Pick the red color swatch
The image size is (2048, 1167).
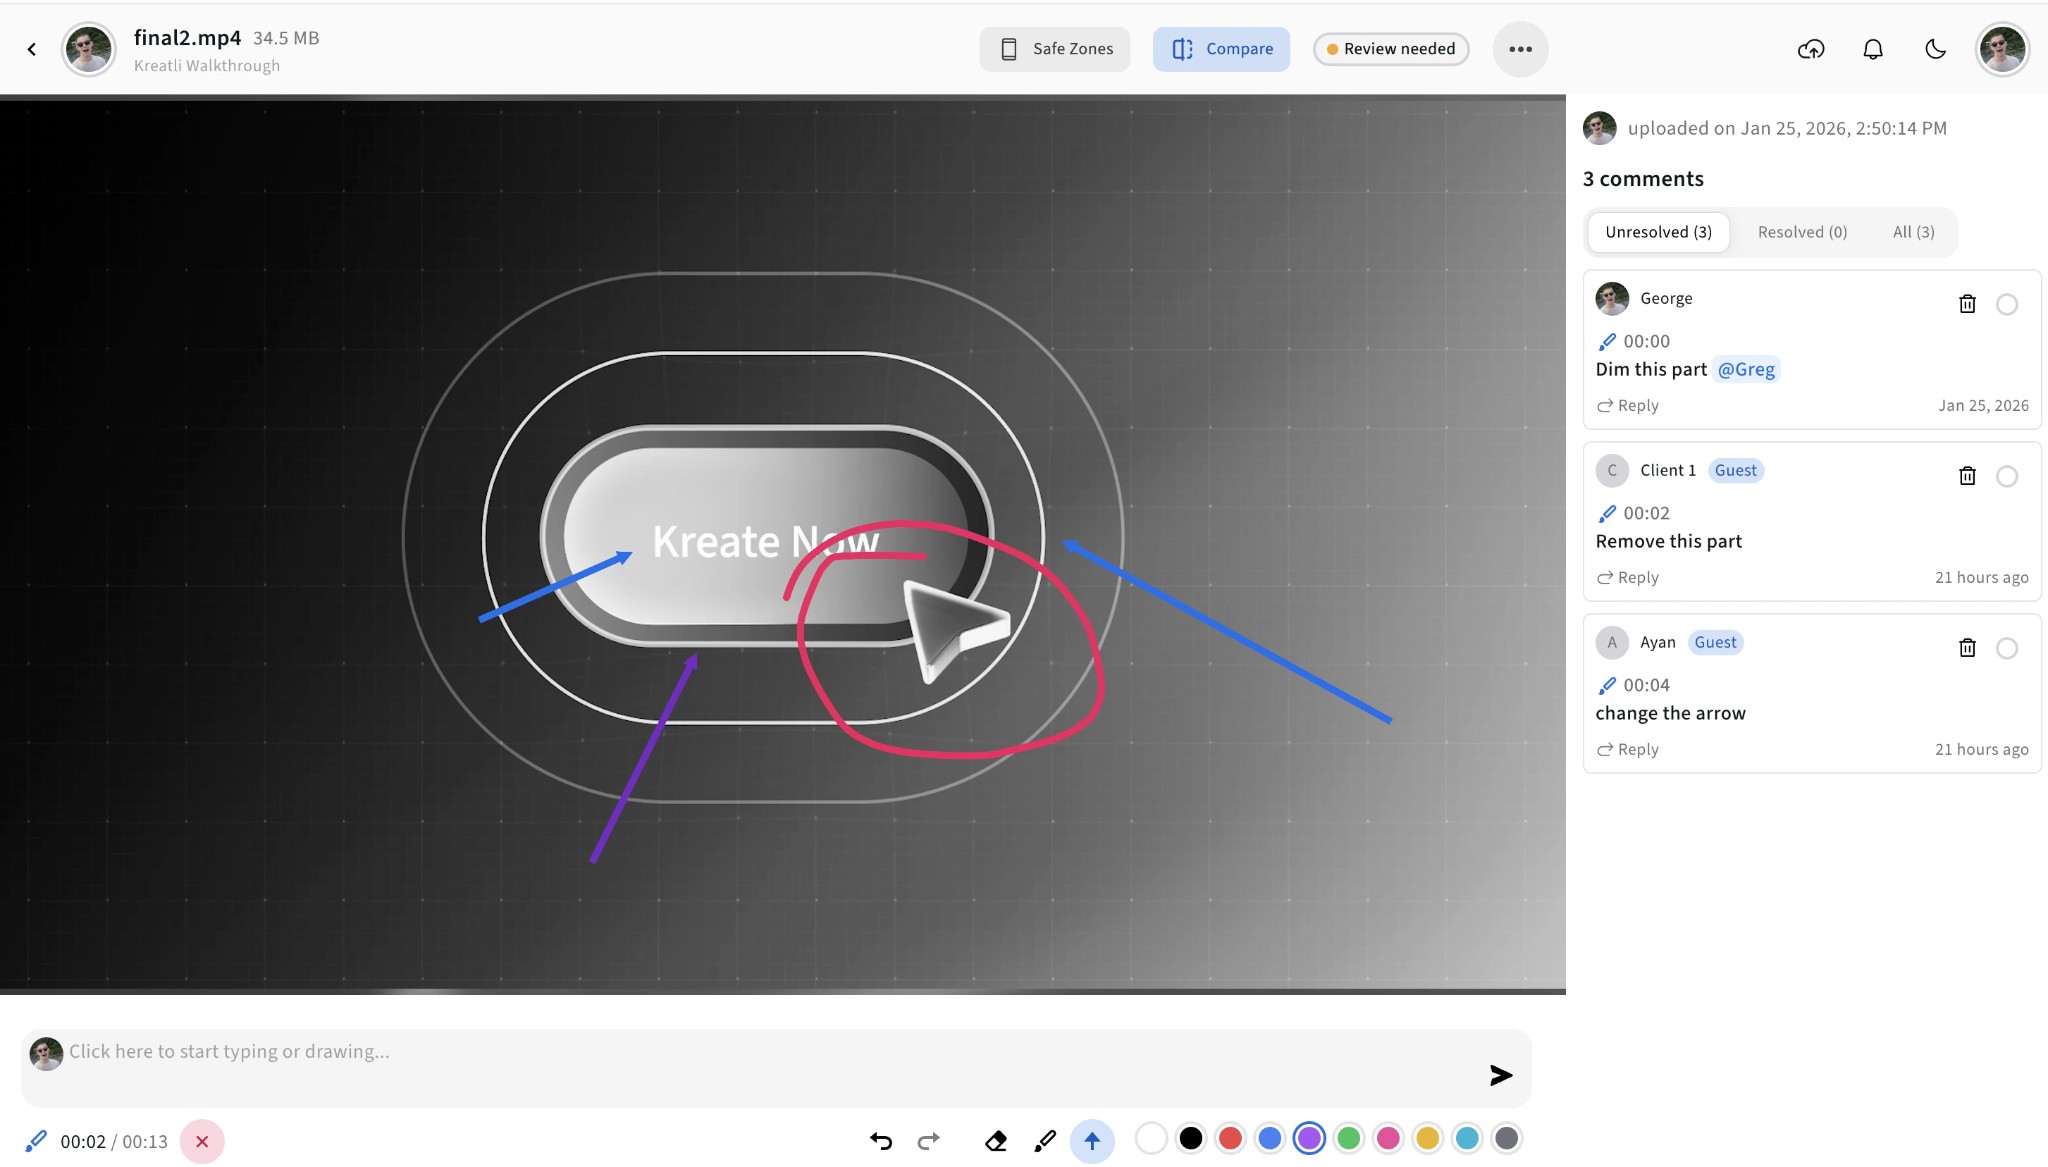click(x=1229, y=1138)
